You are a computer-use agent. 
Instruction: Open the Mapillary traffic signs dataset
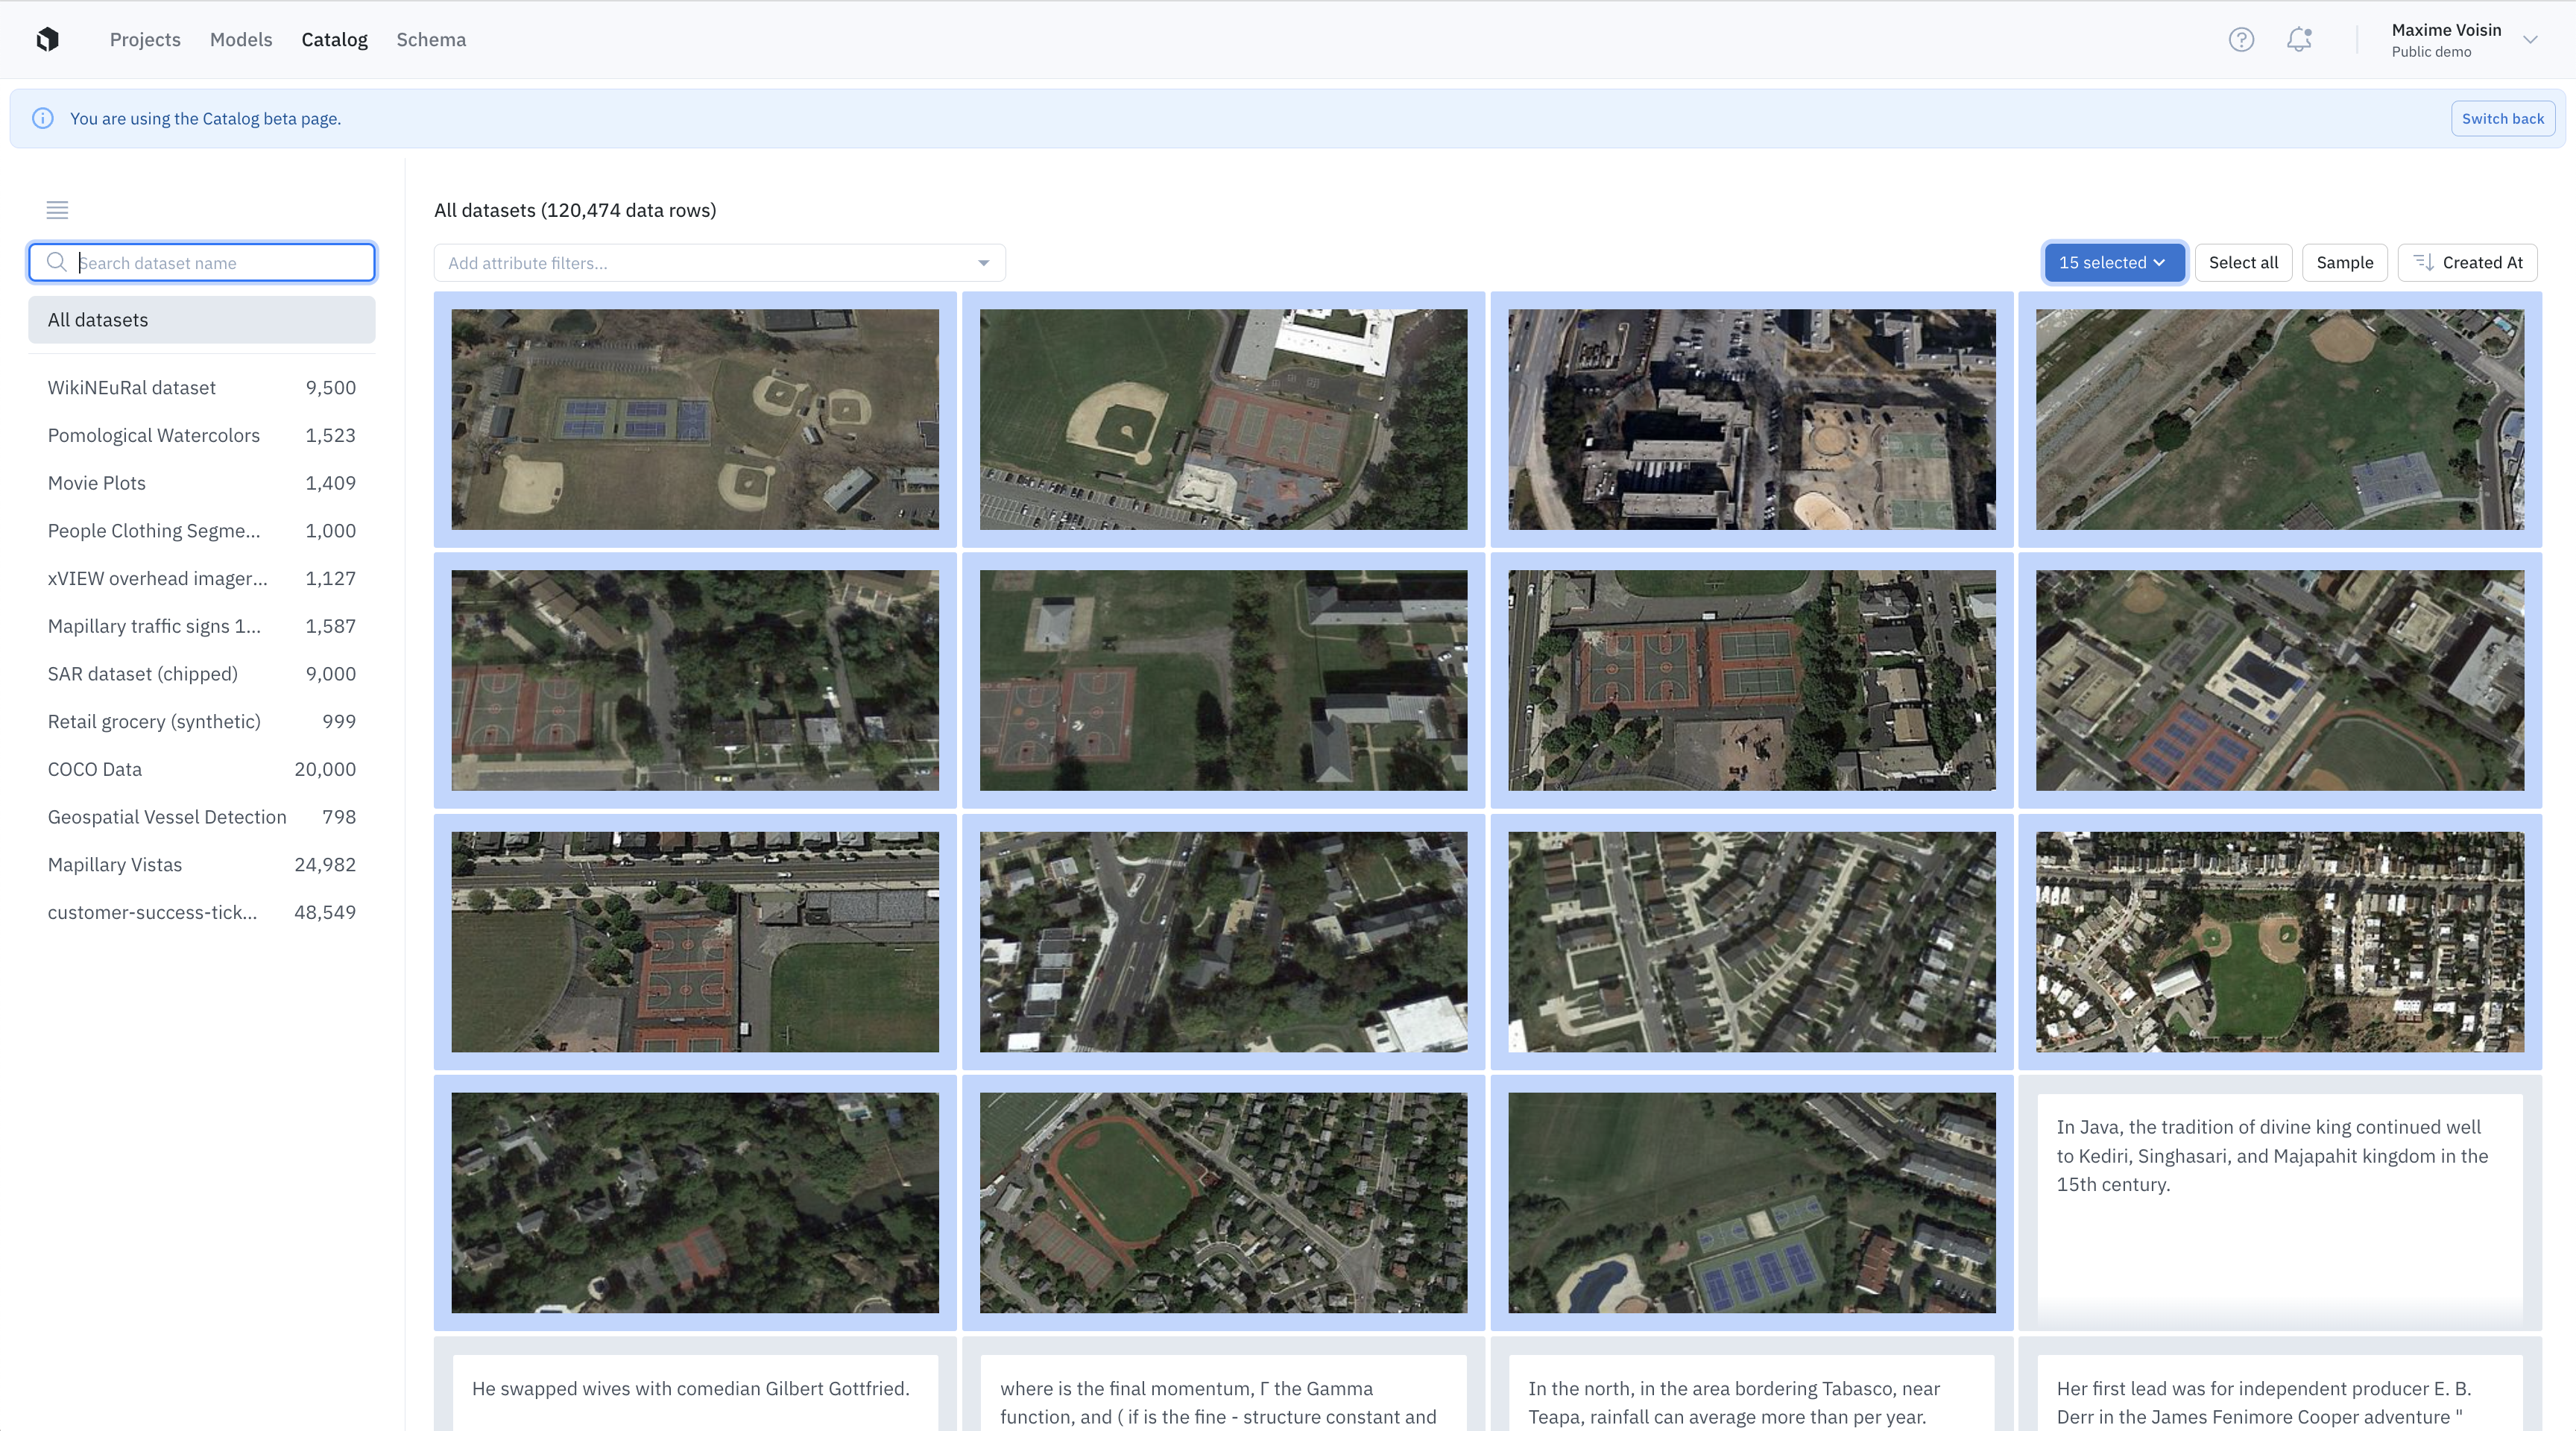click(x=202, y=626)
